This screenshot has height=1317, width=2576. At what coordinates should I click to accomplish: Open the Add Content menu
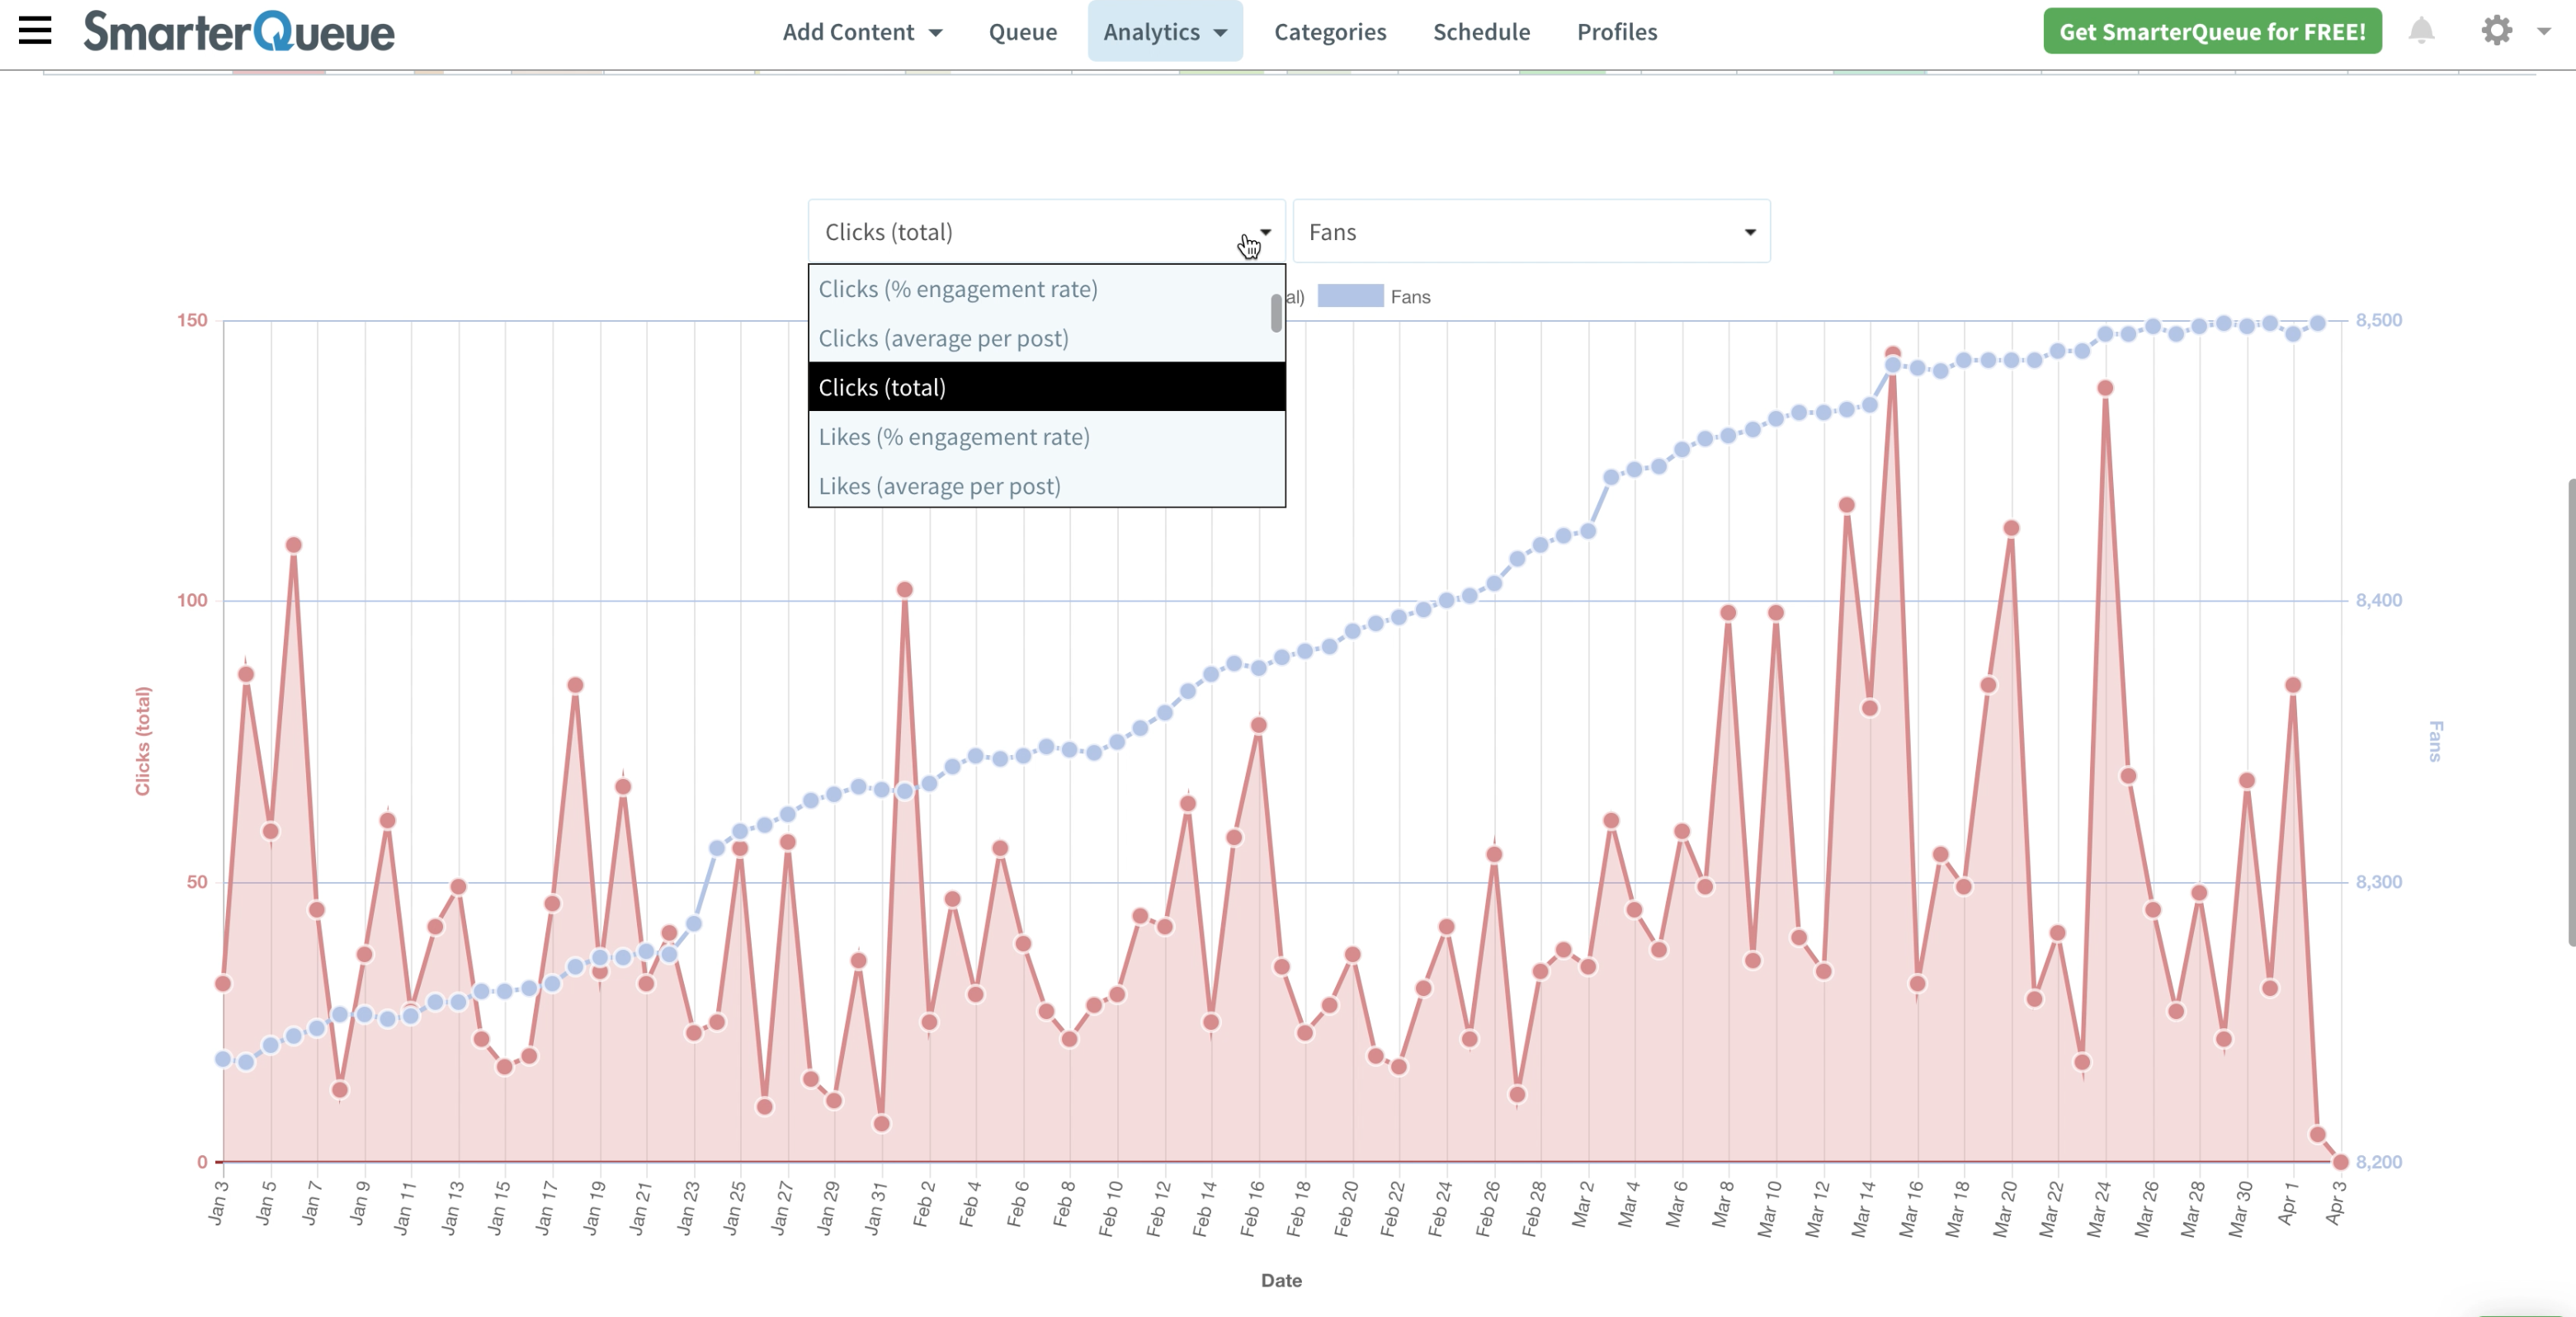pyautogui.click(x=862, y=32)
